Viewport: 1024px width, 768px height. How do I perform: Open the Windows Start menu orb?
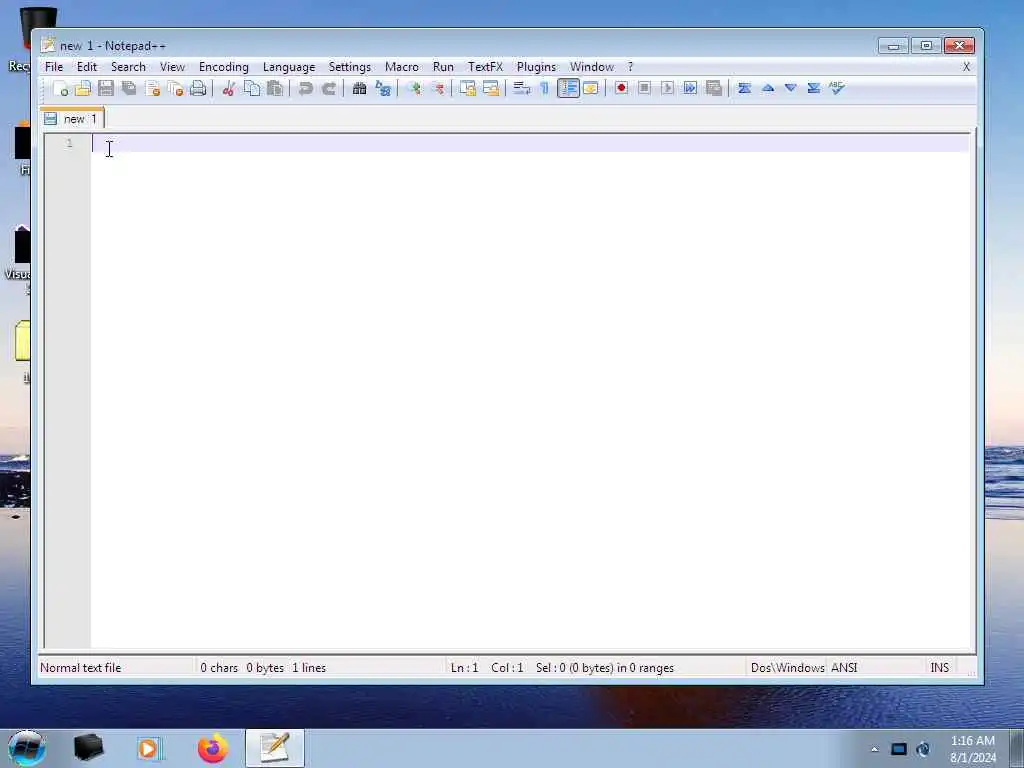click(27, 748)
